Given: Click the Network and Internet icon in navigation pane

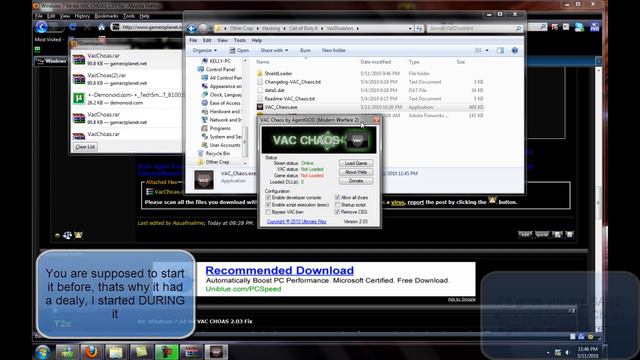Looking at the screenshot, I should (x=205, y=120).
